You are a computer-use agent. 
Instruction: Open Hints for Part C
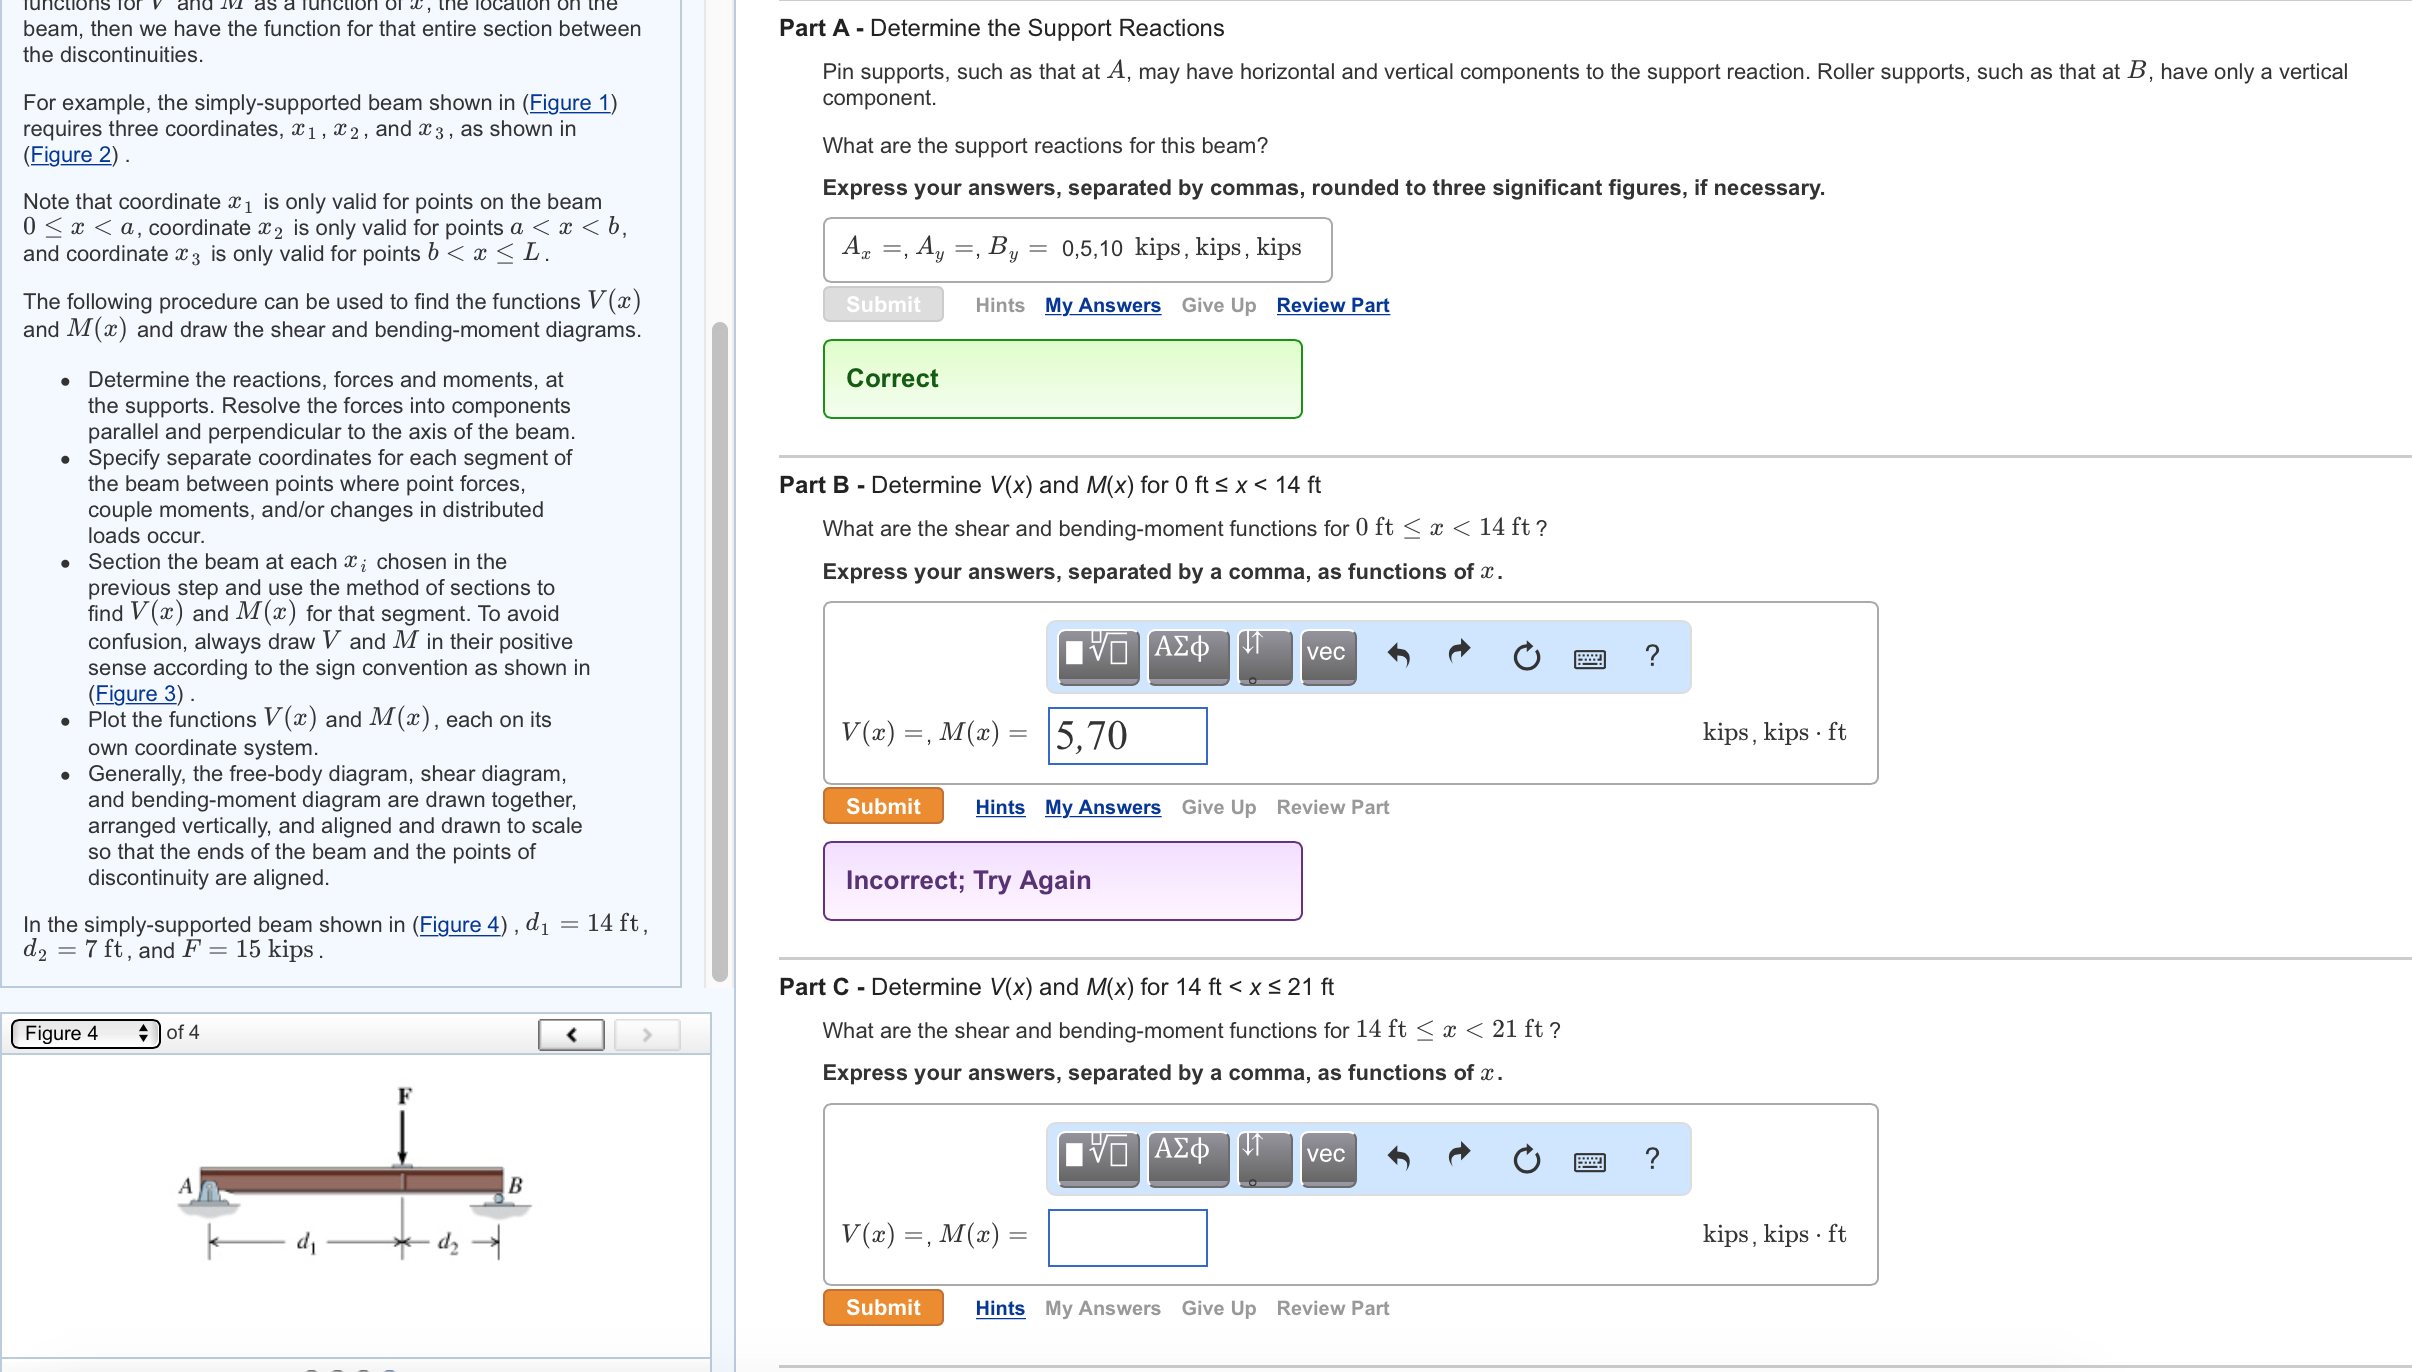click(1000, 1308)
